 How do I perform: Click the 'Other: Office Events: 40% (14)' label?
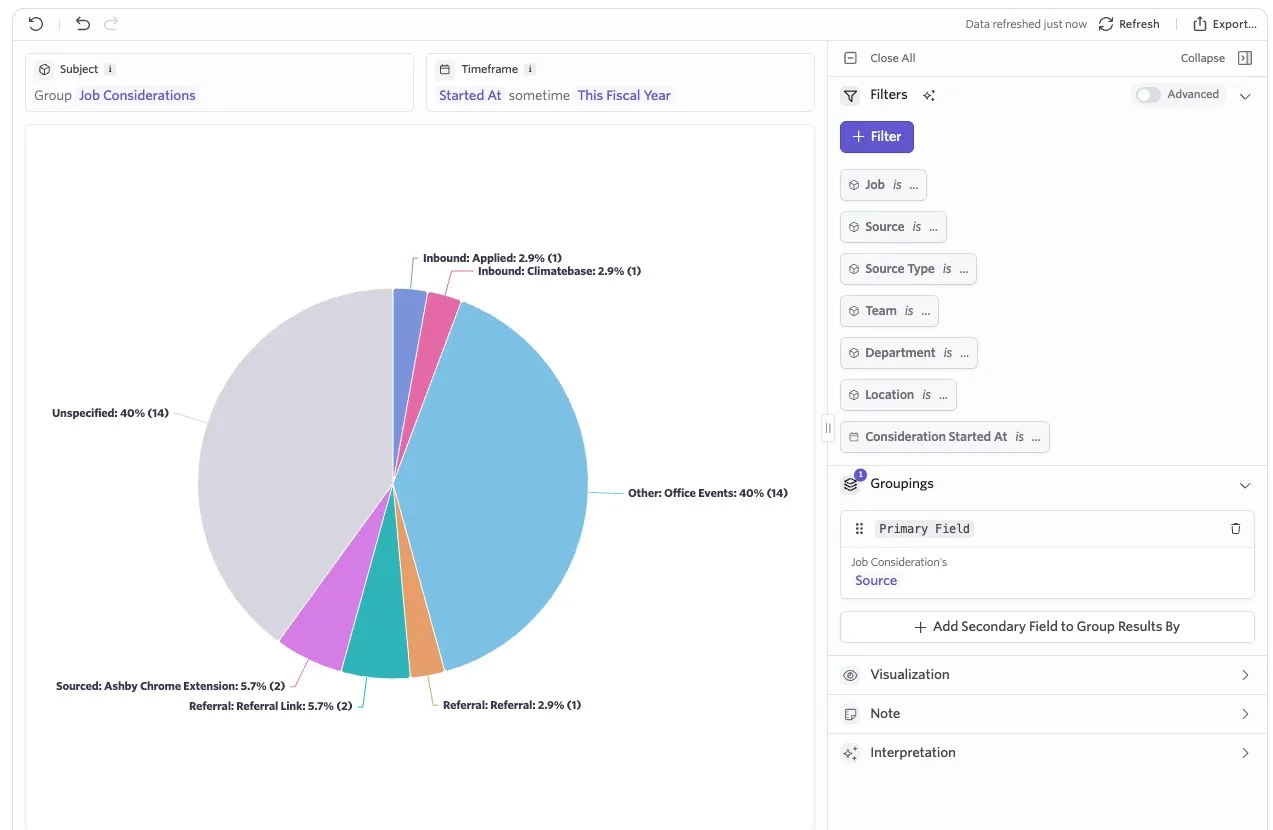coord(708,493)
